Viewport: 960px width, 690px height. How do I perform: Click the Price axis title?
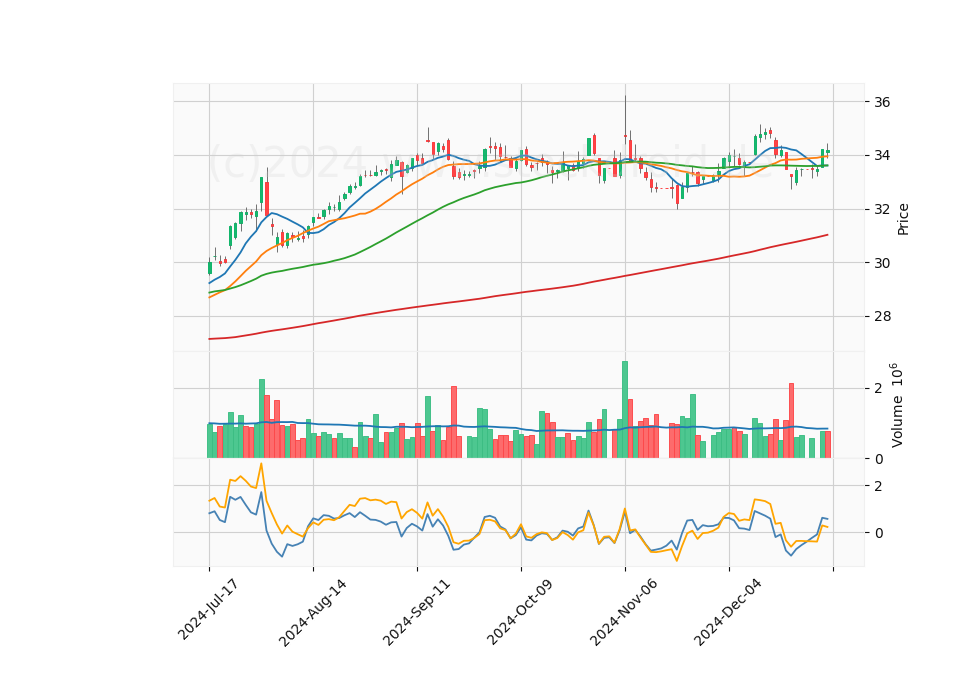coord(903,219)
